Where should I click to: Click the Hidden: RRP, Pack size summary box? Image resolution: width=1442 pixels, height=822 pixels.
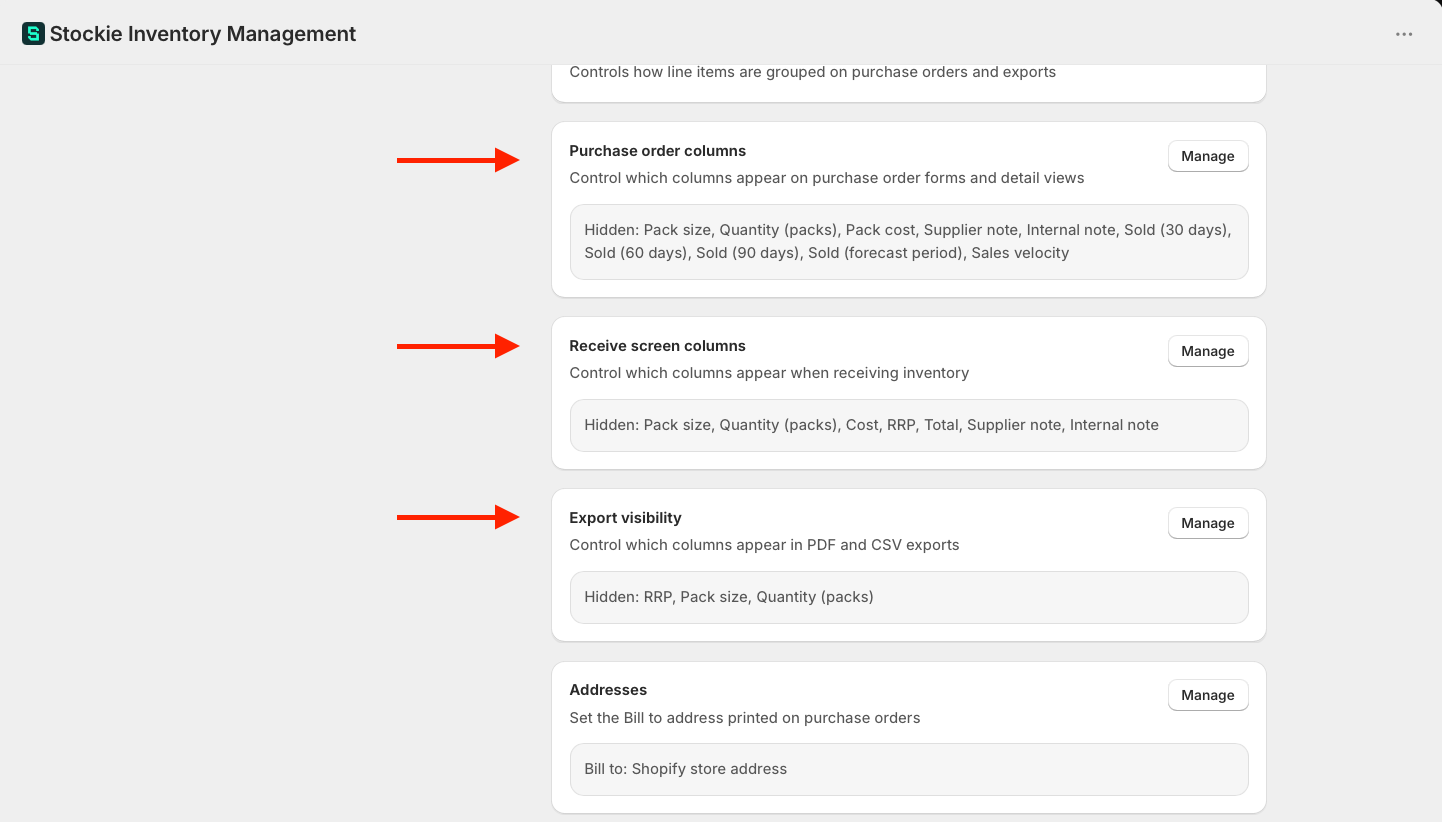(x=909, y=597)
